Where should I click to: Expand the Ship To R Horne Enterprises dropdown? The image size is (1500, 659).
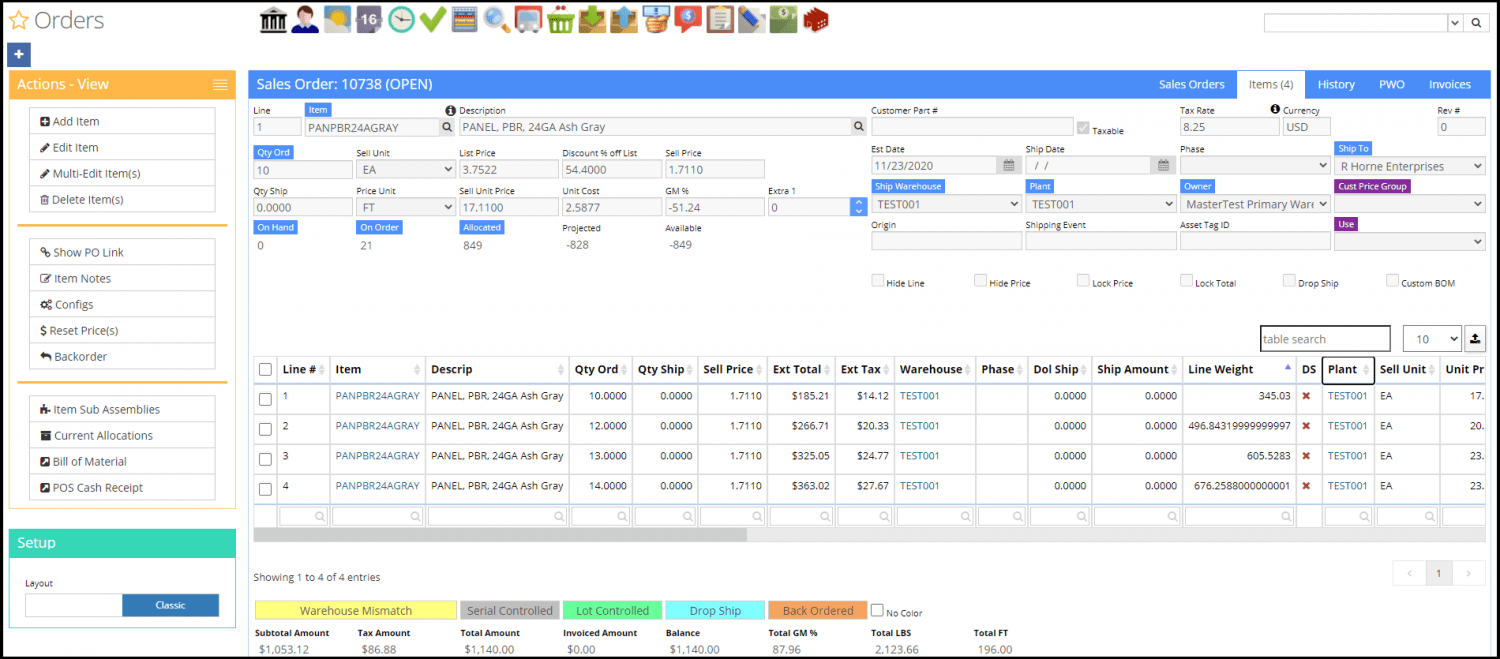(1410, 166)
